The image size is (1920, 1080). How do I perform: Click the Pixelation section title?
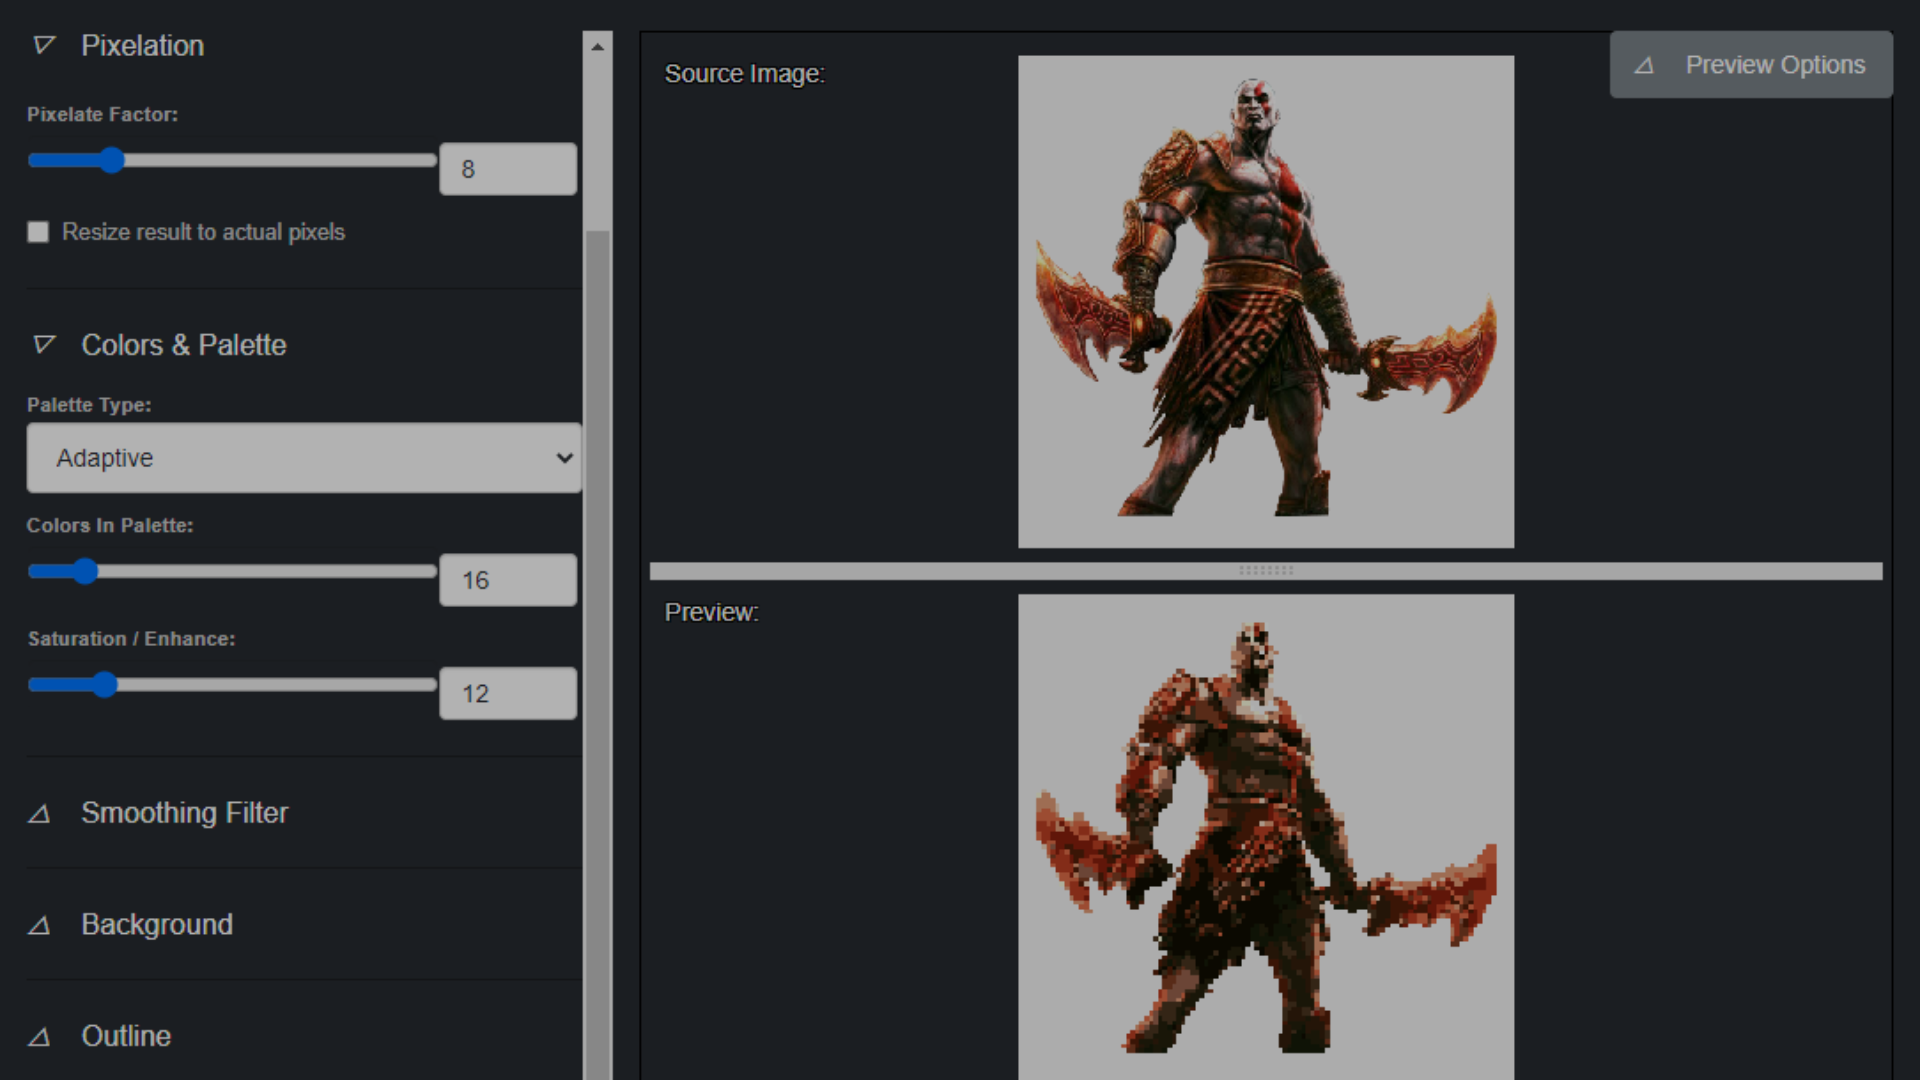(x=142, y=45)
